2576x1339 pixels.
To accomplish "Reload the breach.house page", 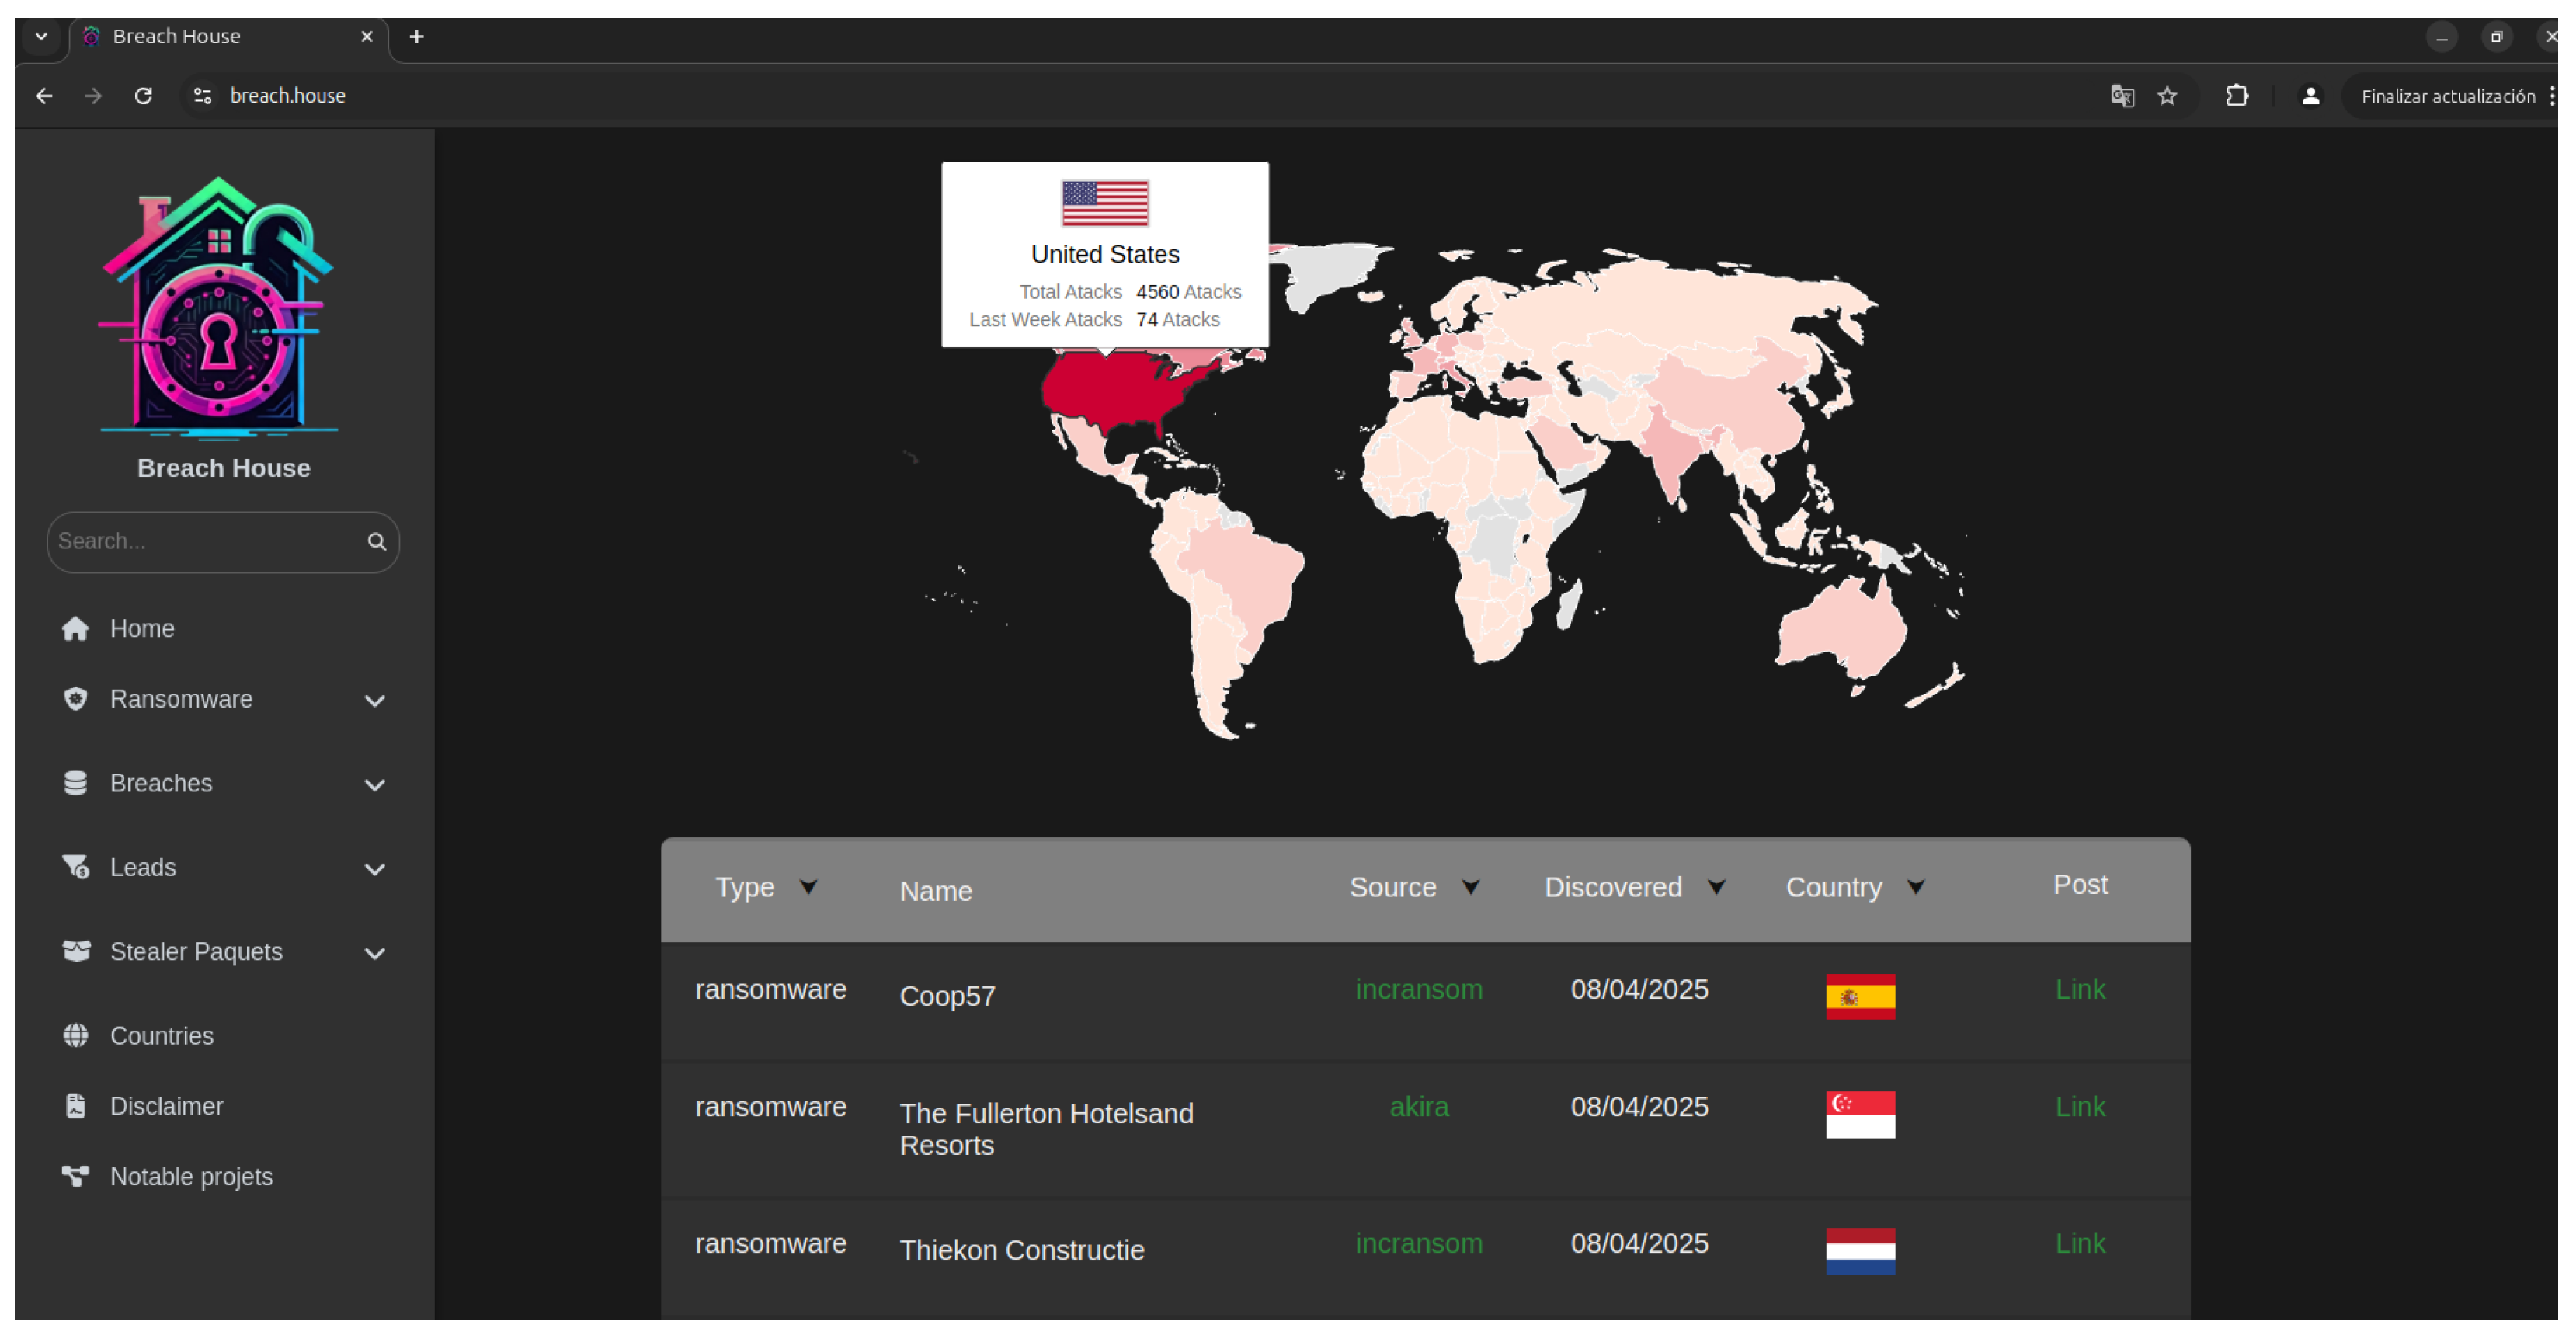I will coord(143,96).
